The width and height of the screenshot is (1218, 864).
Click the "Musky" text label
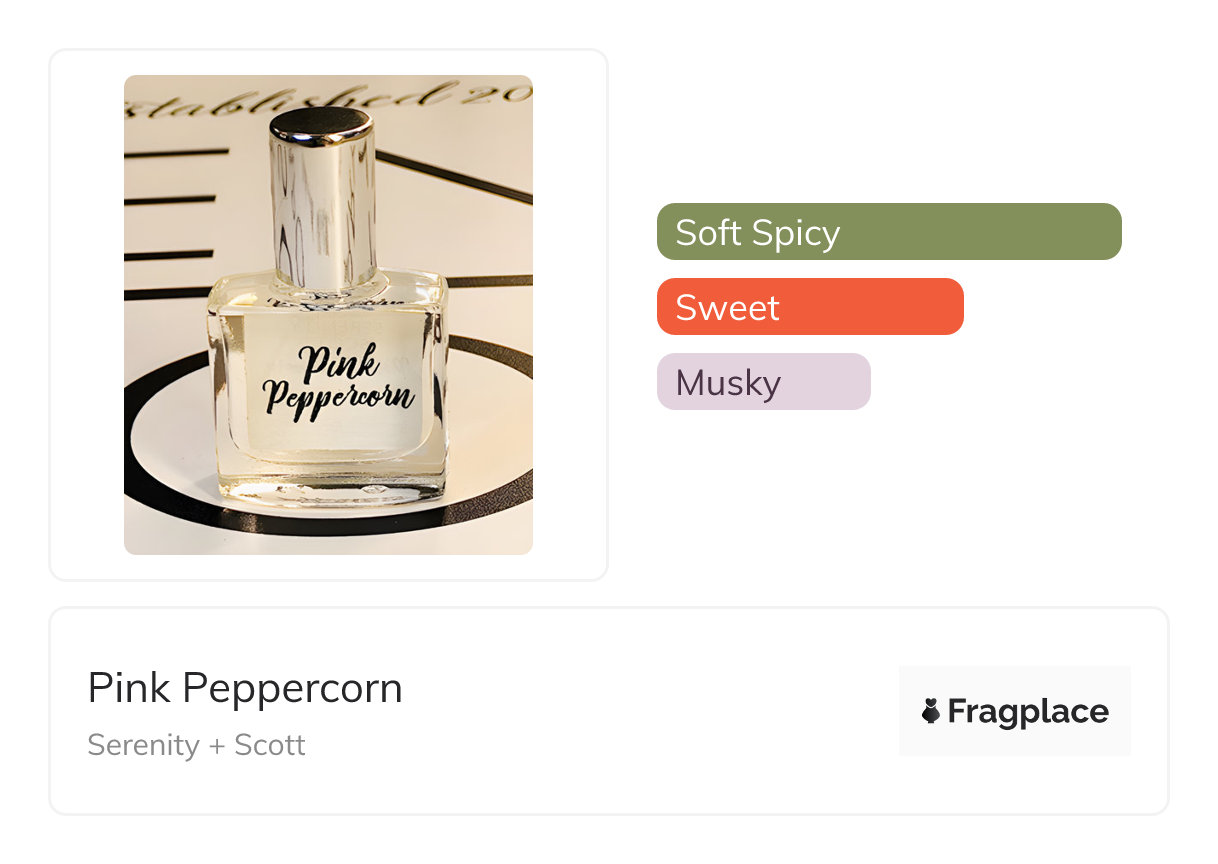click(728, 382)
